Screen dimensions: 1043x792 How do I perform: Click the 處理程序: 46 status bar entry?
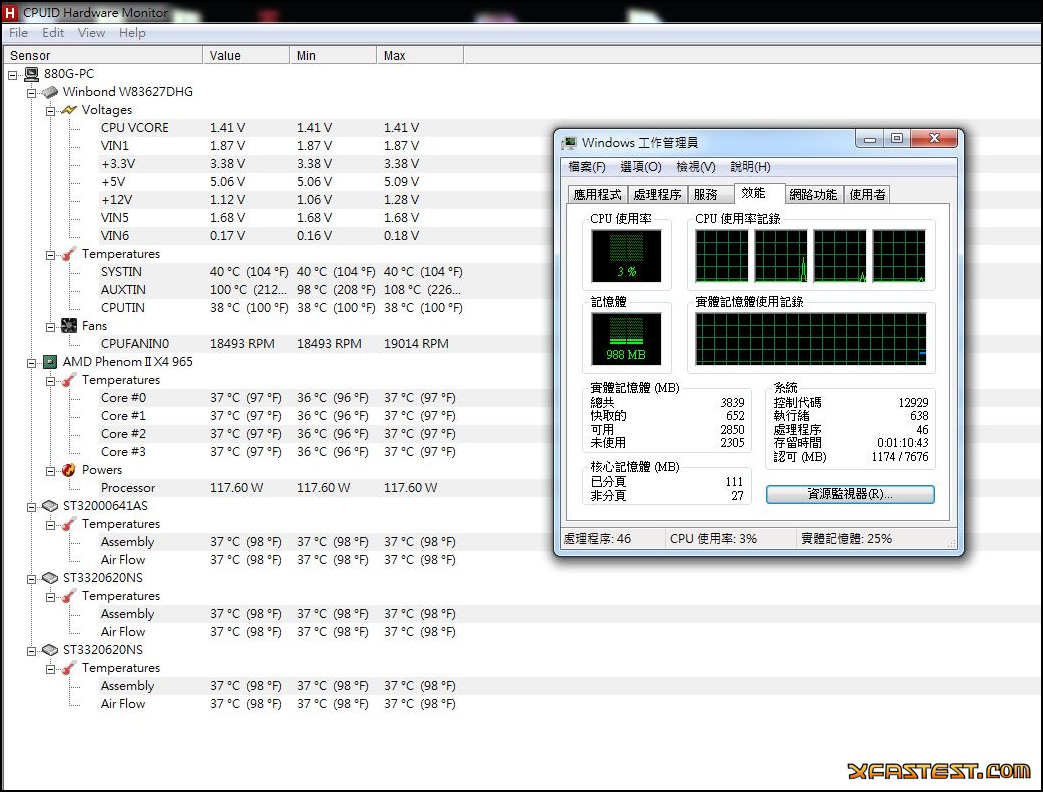pos(597,539)
